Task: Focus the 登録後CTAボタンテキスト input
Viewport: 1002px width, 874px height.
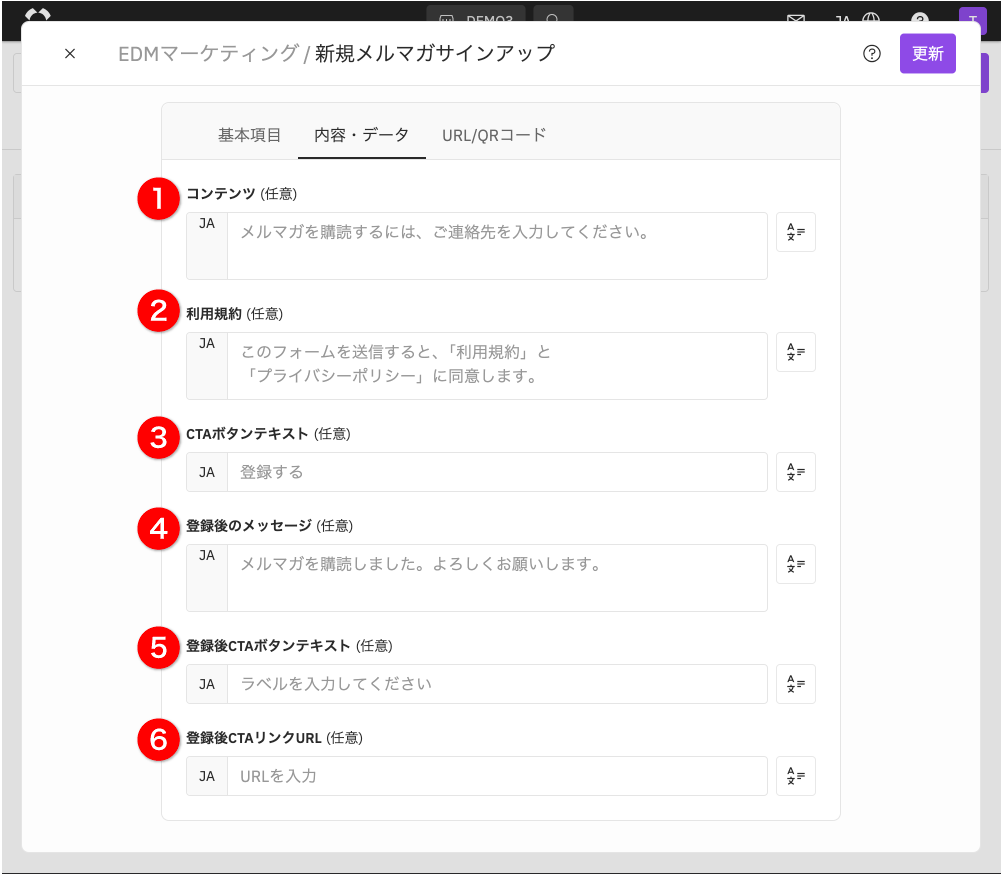Action: tap(497, 684)
